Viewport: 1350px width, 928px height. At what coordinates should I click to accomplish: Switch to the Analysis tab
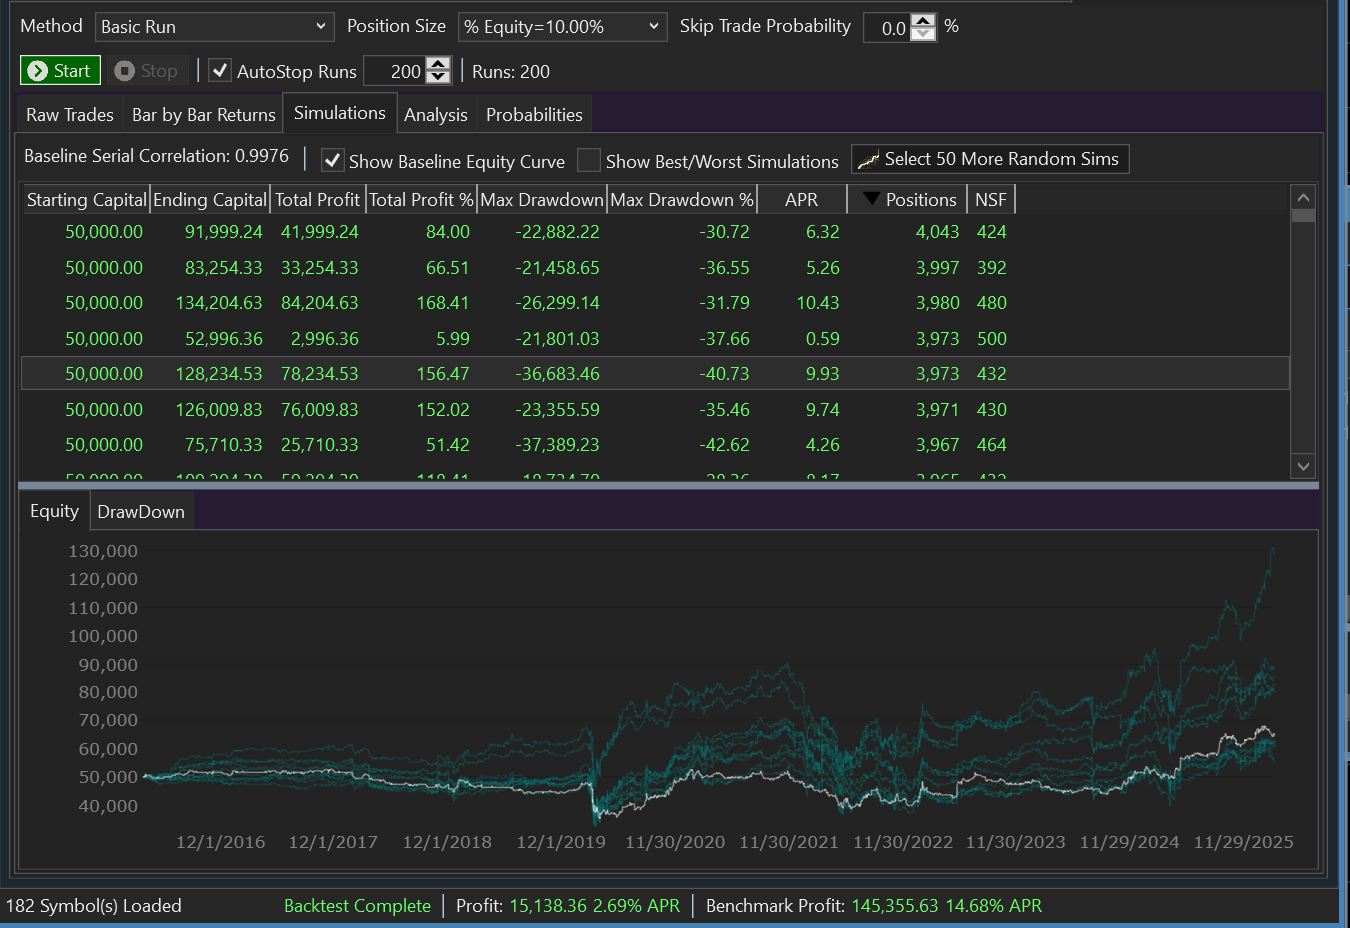click(435, 115)
